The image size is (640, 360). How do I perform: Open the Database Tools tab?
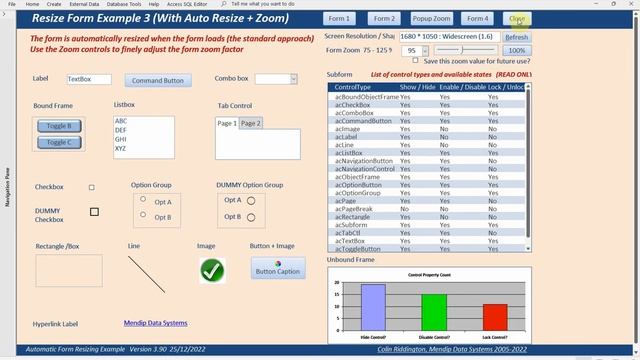pos(124,4)
